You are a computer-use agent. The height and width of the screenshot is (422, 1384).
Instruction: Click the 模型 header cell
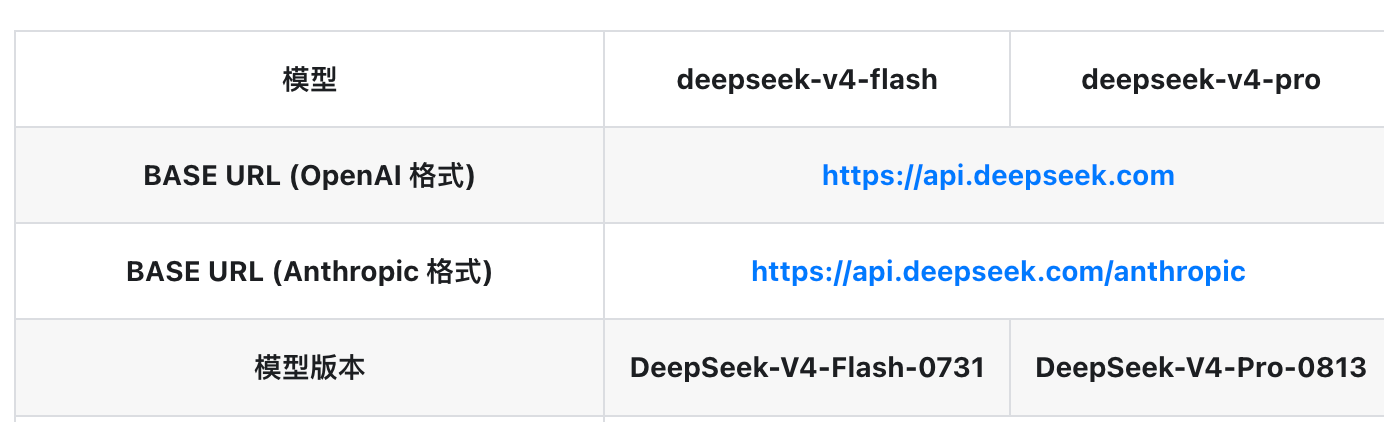[310, 79]
